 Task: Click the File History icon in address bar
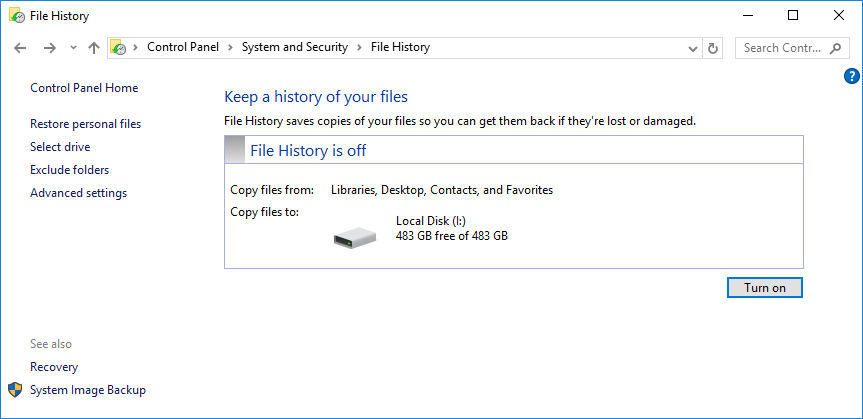118,48
